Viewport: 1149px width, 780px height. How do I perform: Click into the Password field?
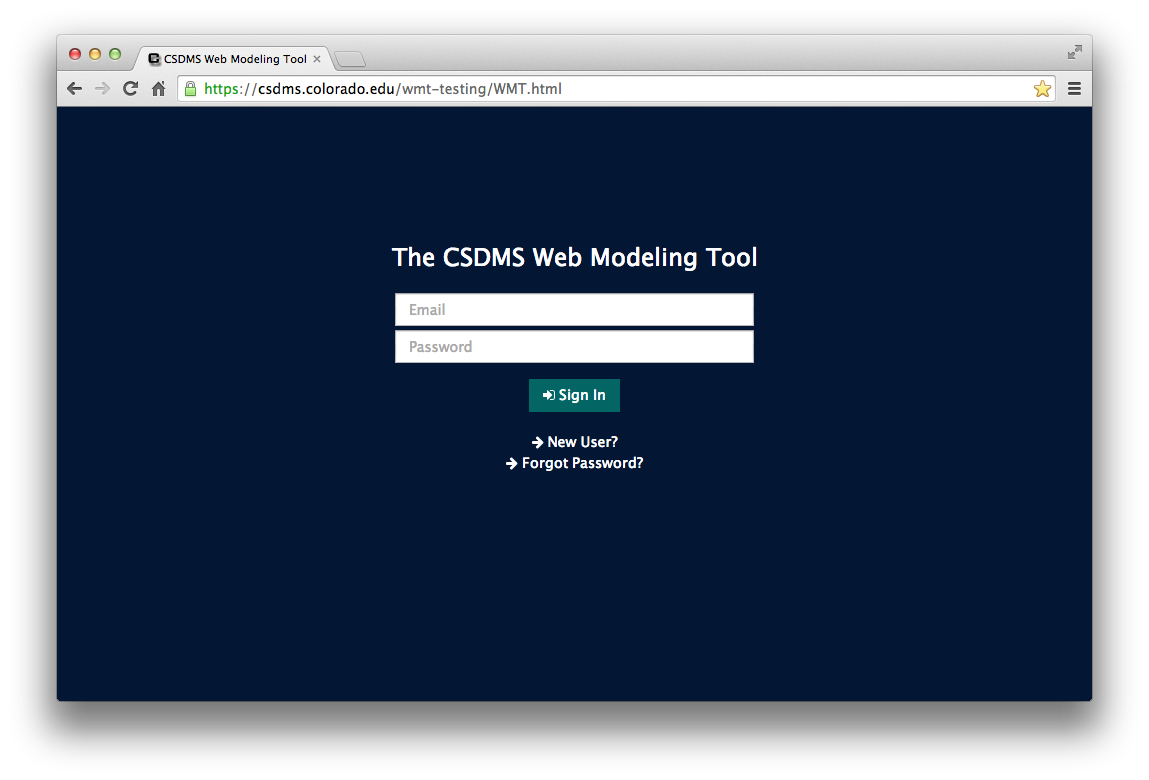[574, 347]
